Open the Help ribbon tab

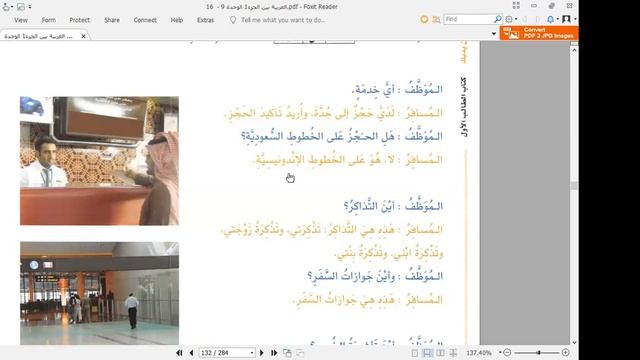tap(176, 20)
